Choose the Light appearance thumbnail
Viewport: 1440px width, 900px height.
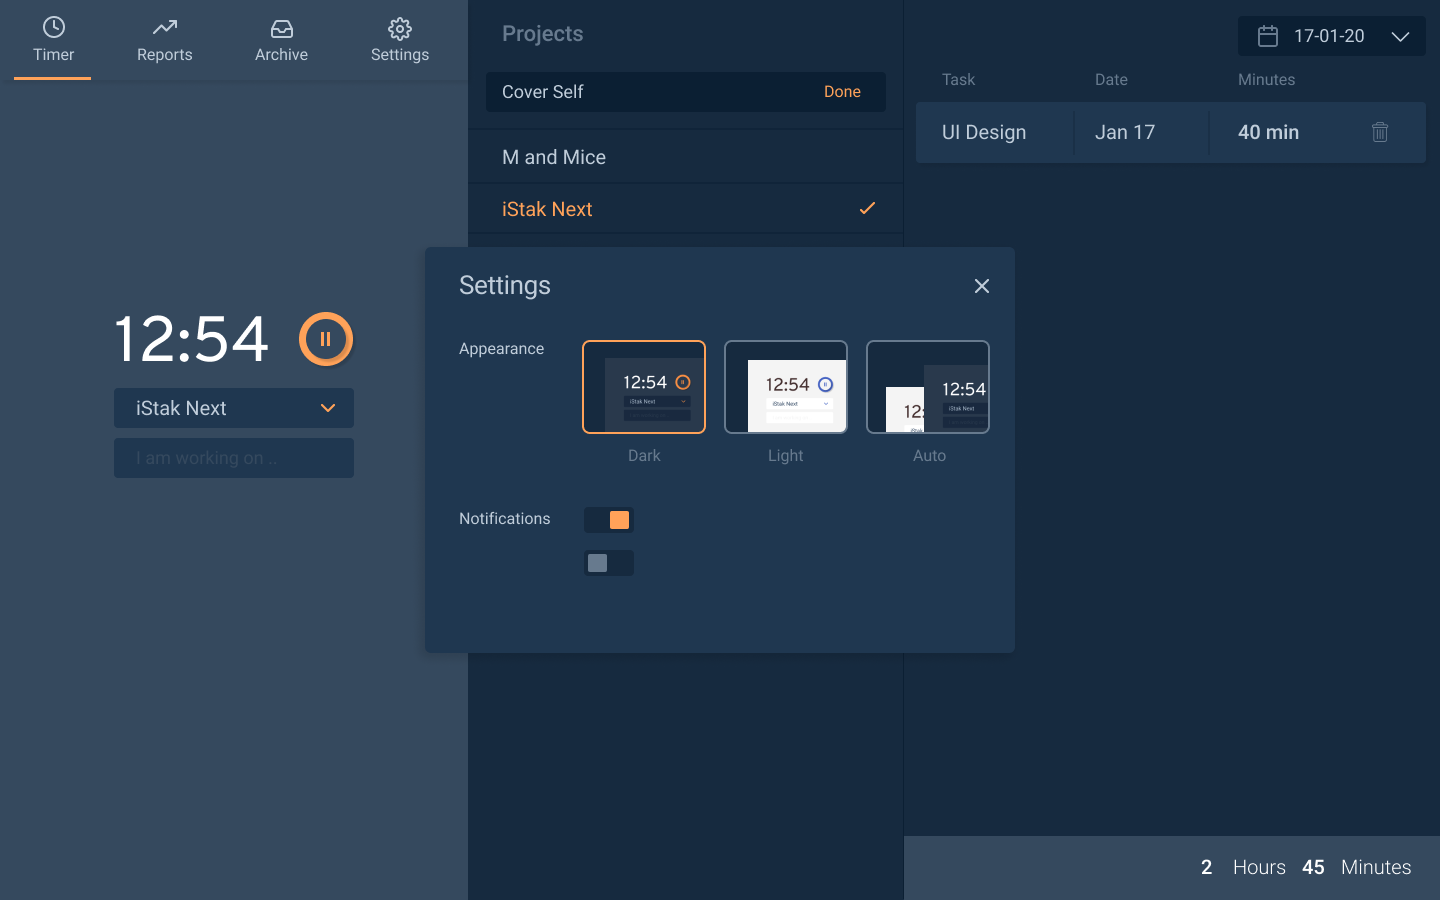click(786, 387)
